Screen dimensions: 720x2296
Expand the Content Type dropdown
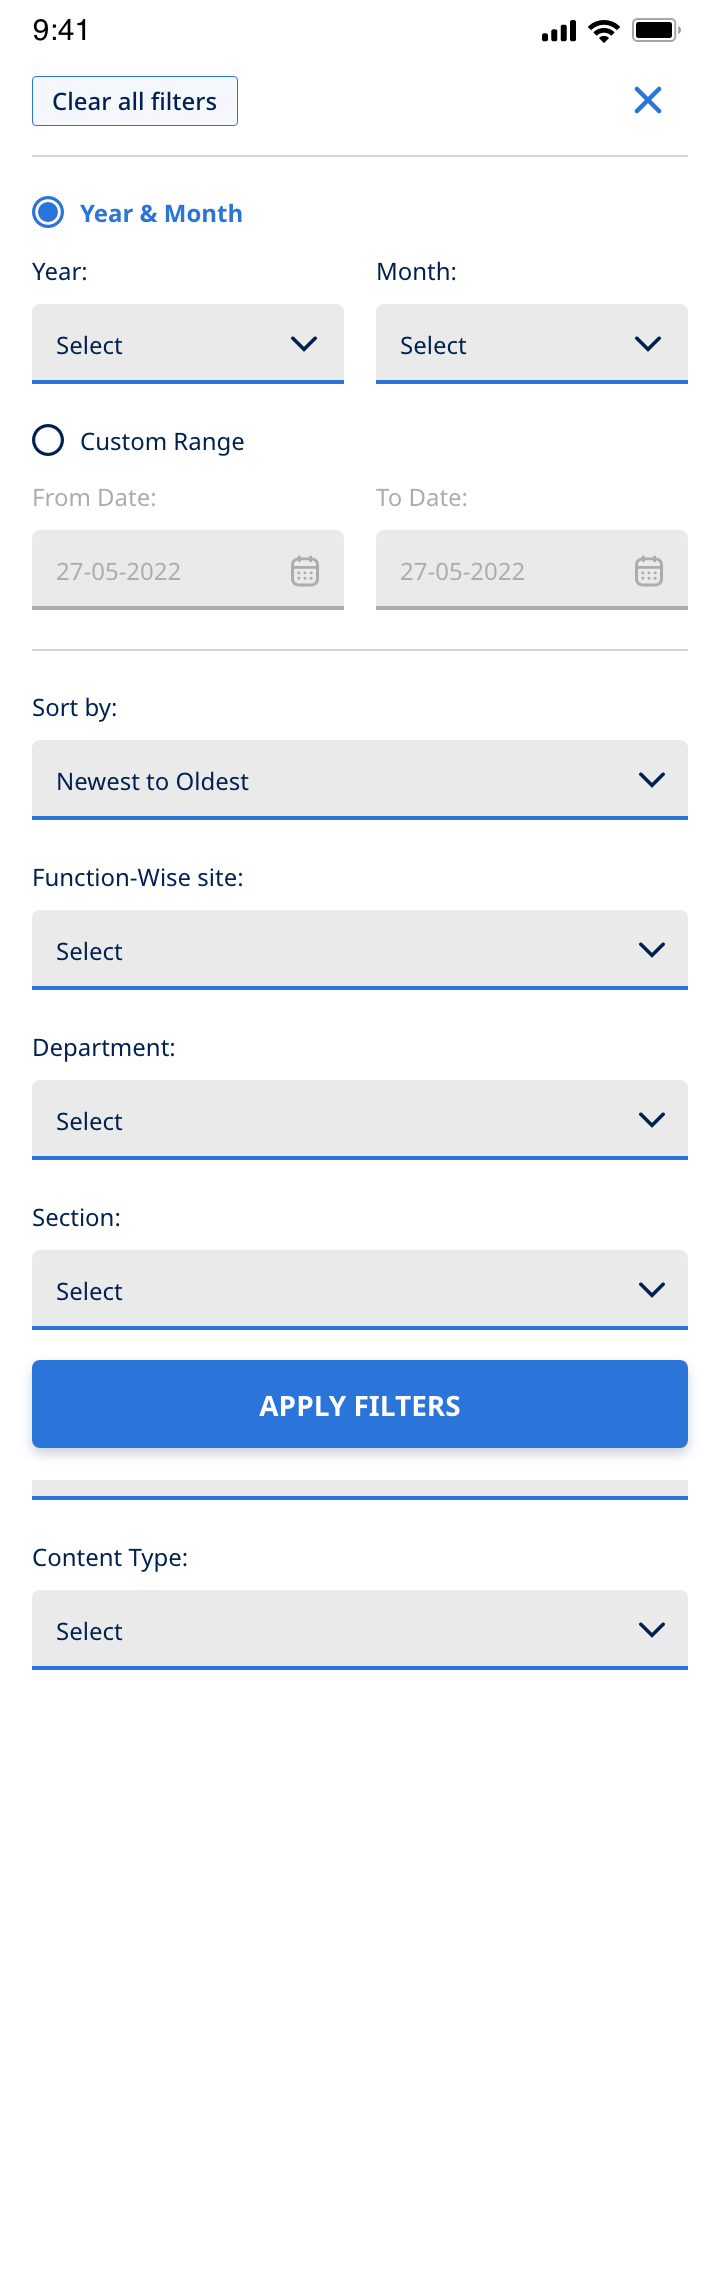[x=360, y=1630]
